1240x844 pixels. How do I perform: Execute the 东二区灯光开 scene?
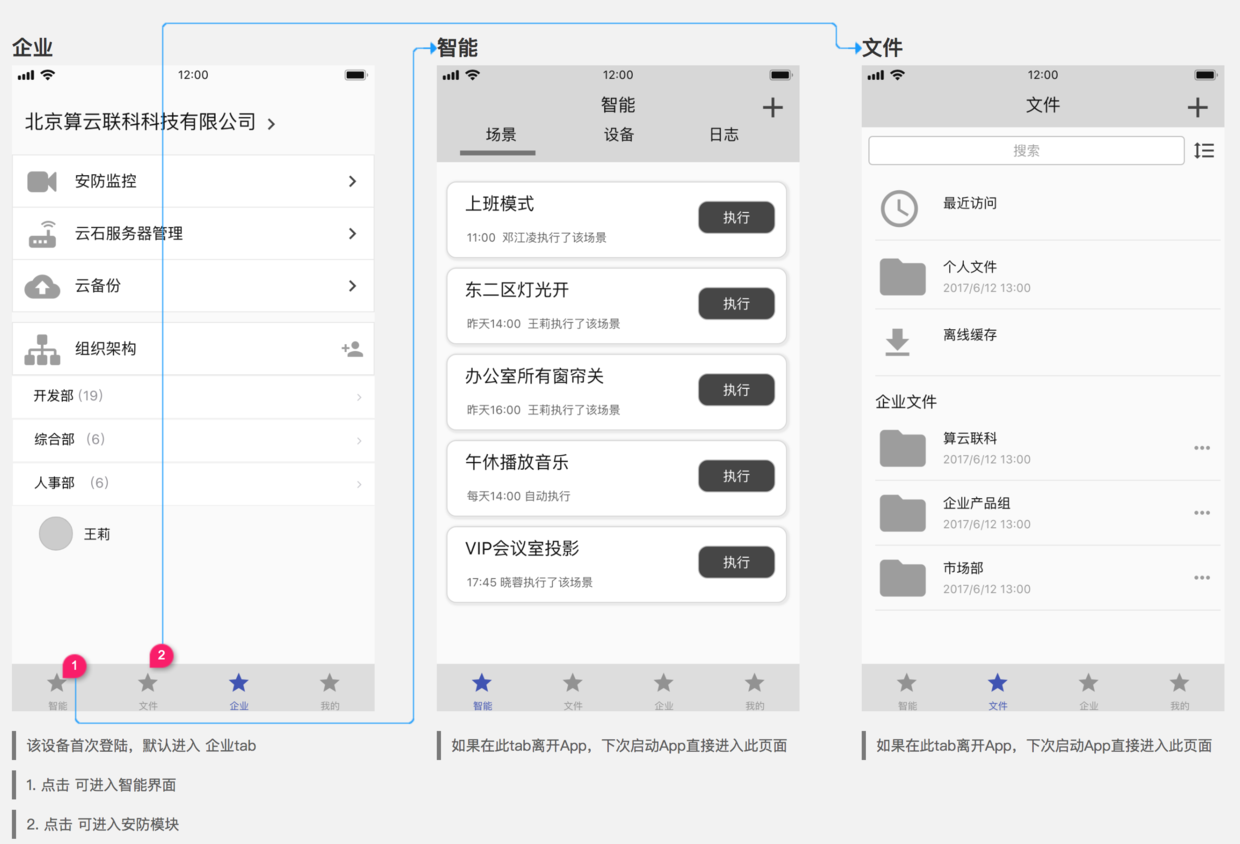(736, 303)
